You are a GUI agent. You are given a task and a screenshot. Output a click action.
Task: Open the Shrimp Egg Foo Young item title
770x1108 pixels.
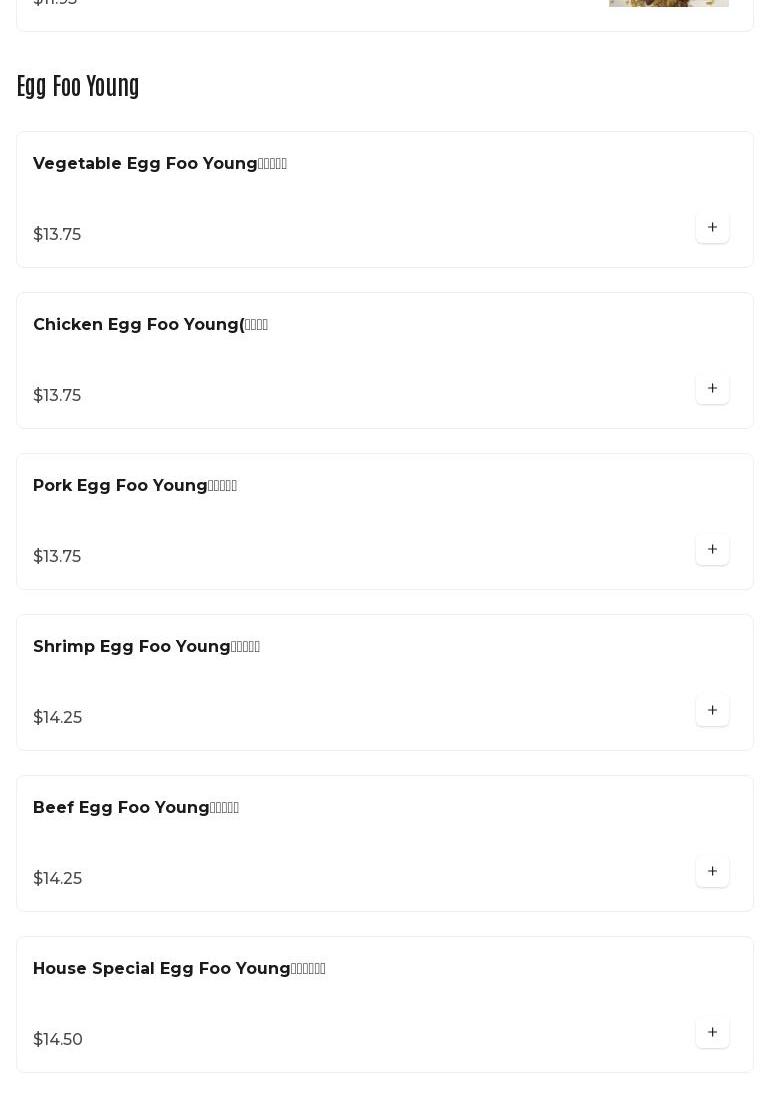pos(146,647)
